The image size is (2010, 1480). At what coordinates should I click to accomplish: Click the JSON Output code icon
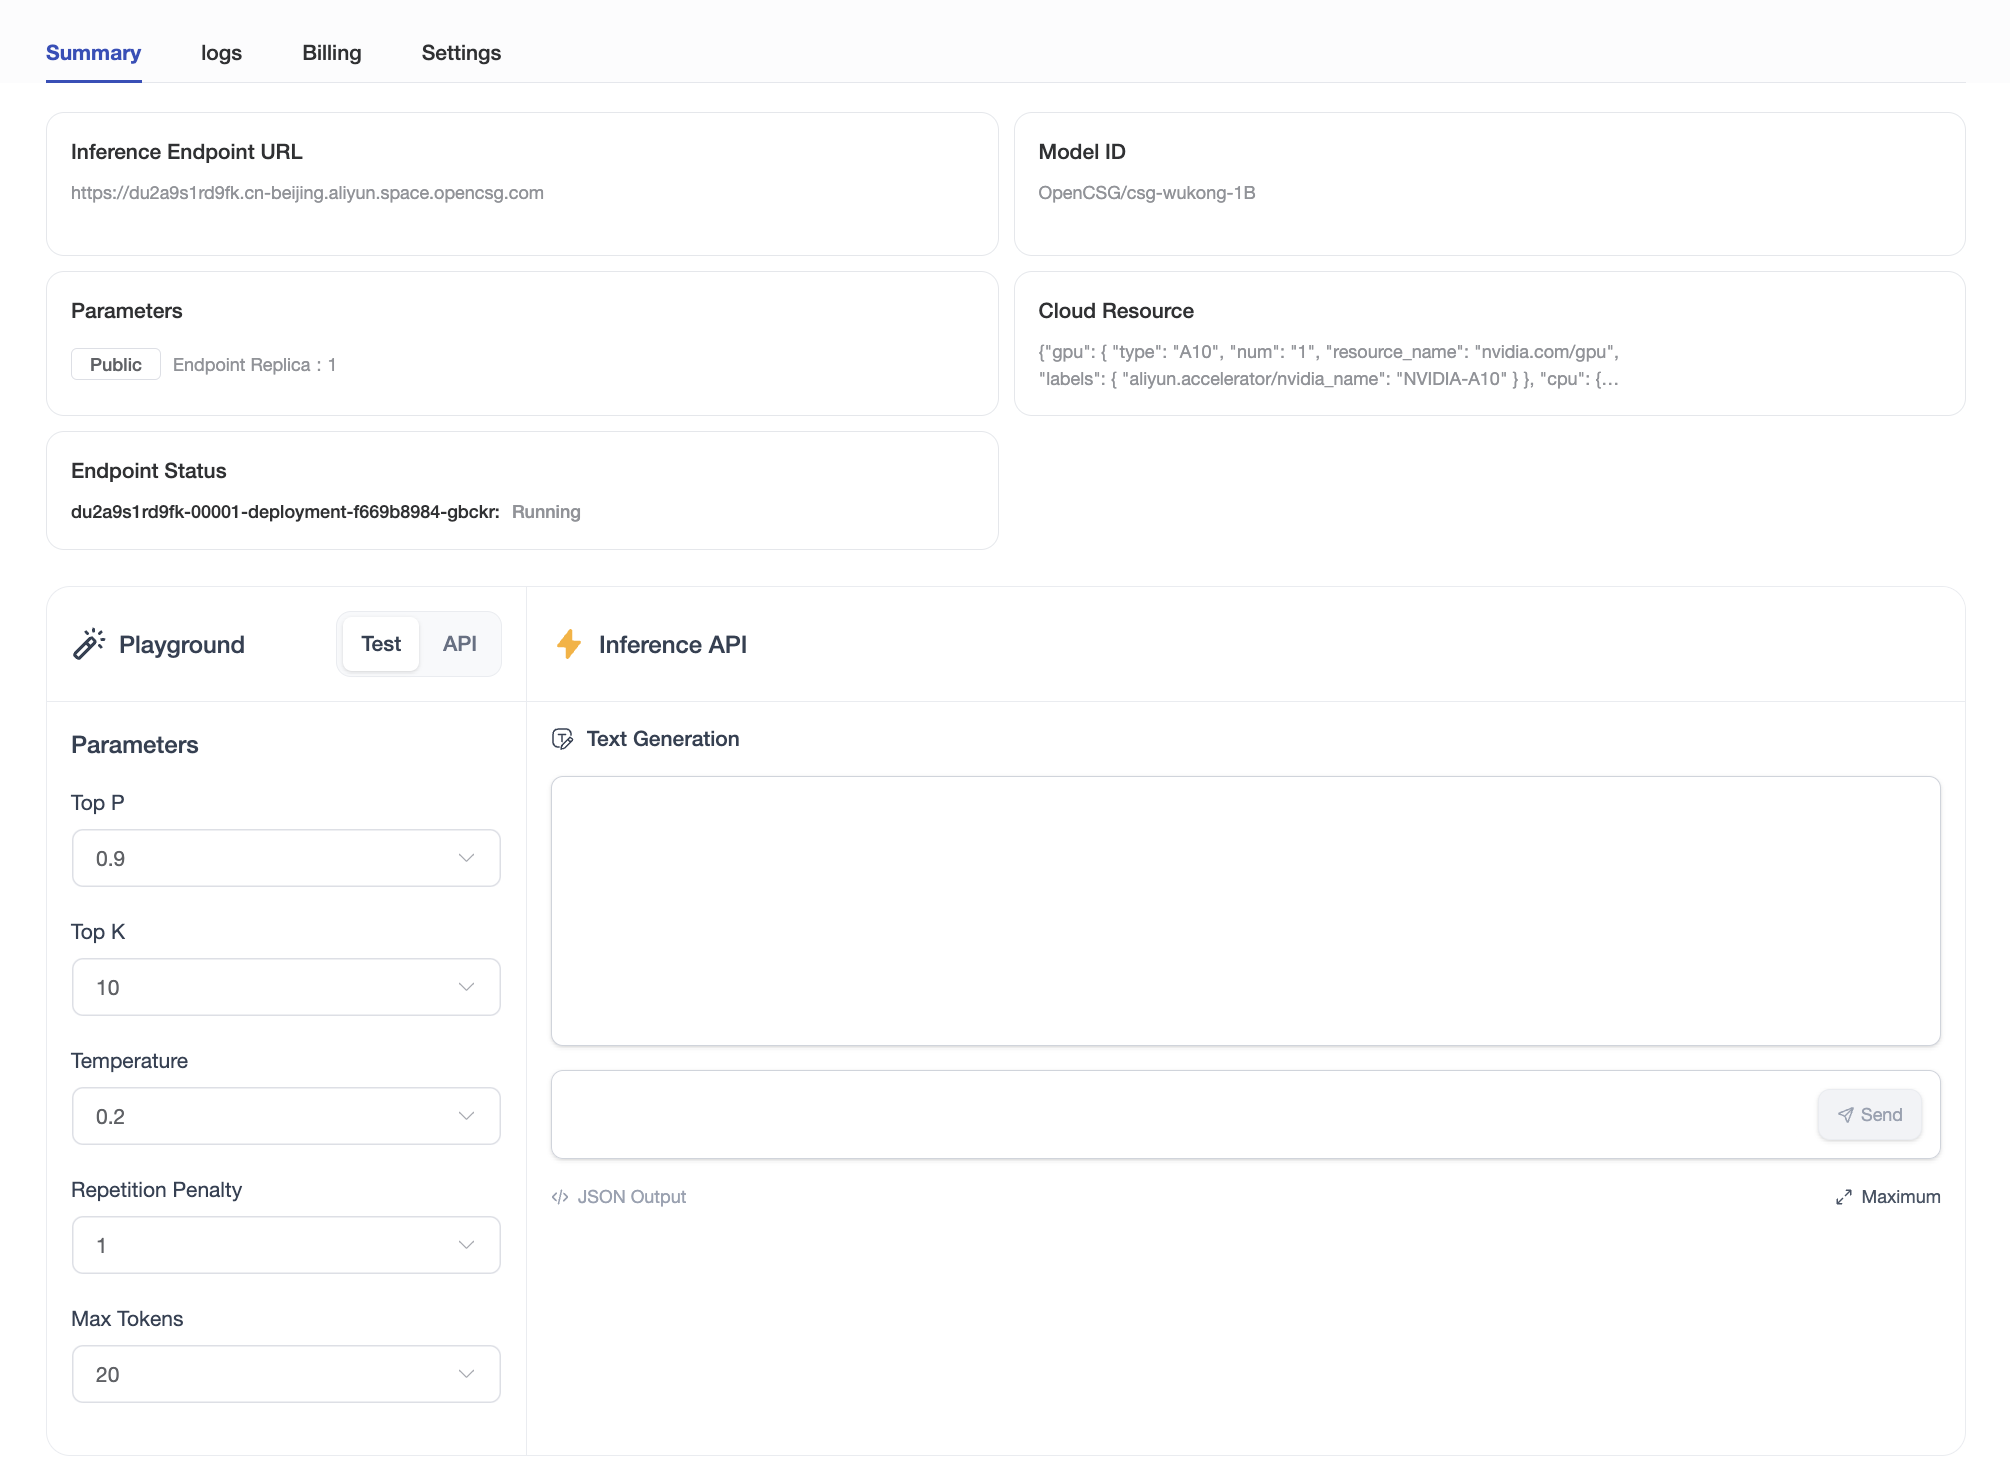[x=560, y=1197]
